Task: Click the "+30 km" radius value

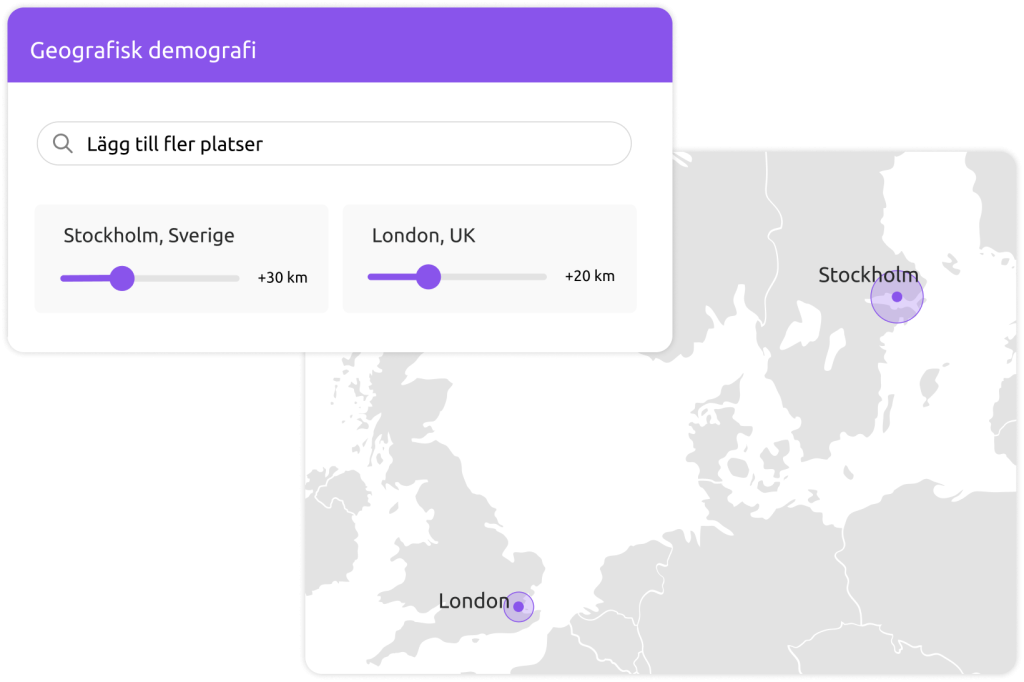Action: [282, 278]
